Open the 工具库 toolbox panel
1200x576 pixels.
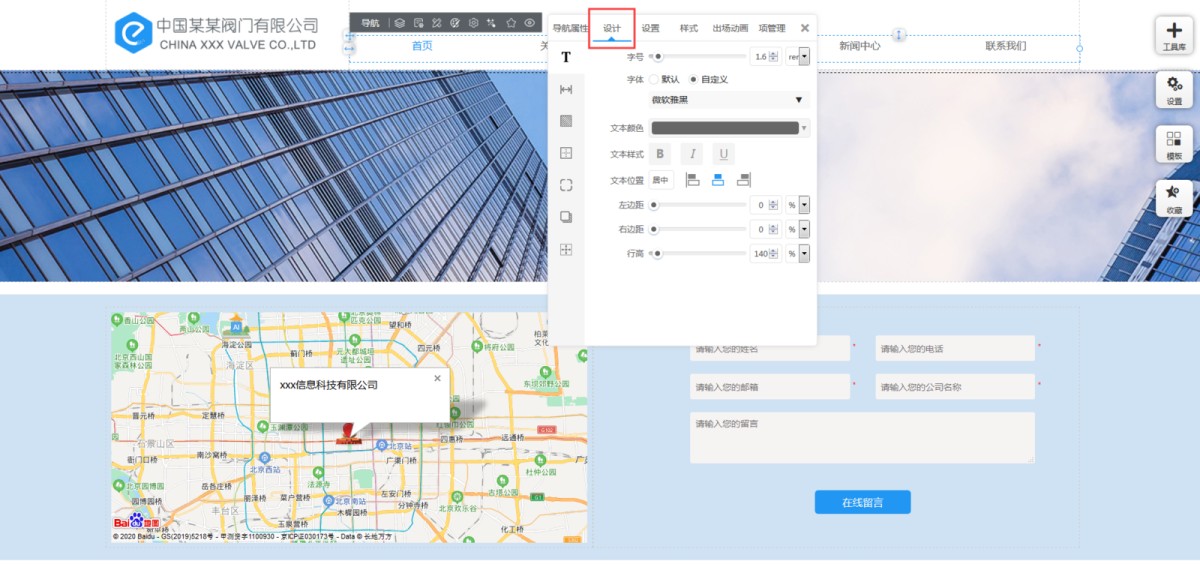(x=1174, y=35)
